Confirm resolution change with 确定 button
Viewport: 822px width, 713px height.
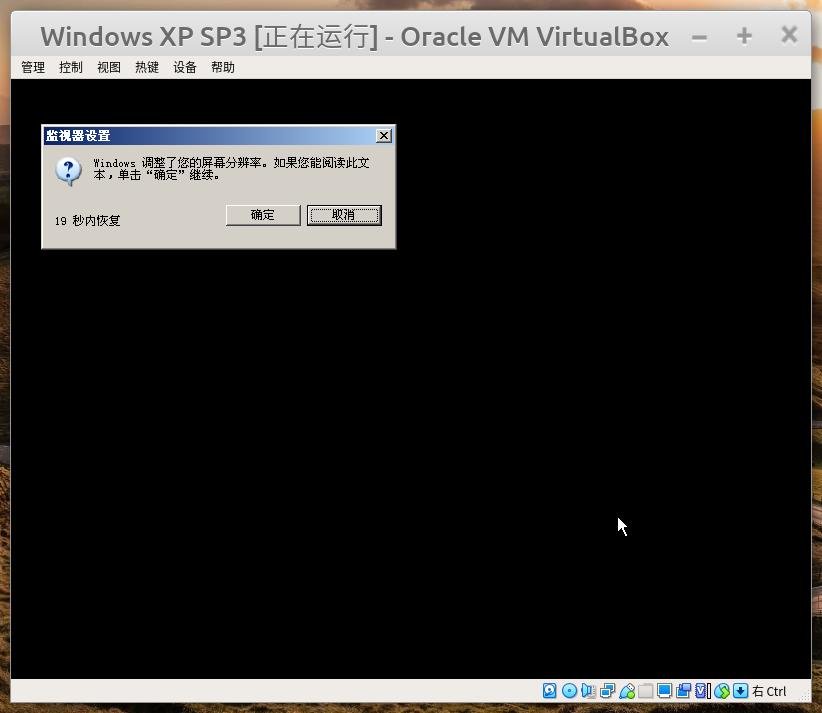tap(262, 215)
